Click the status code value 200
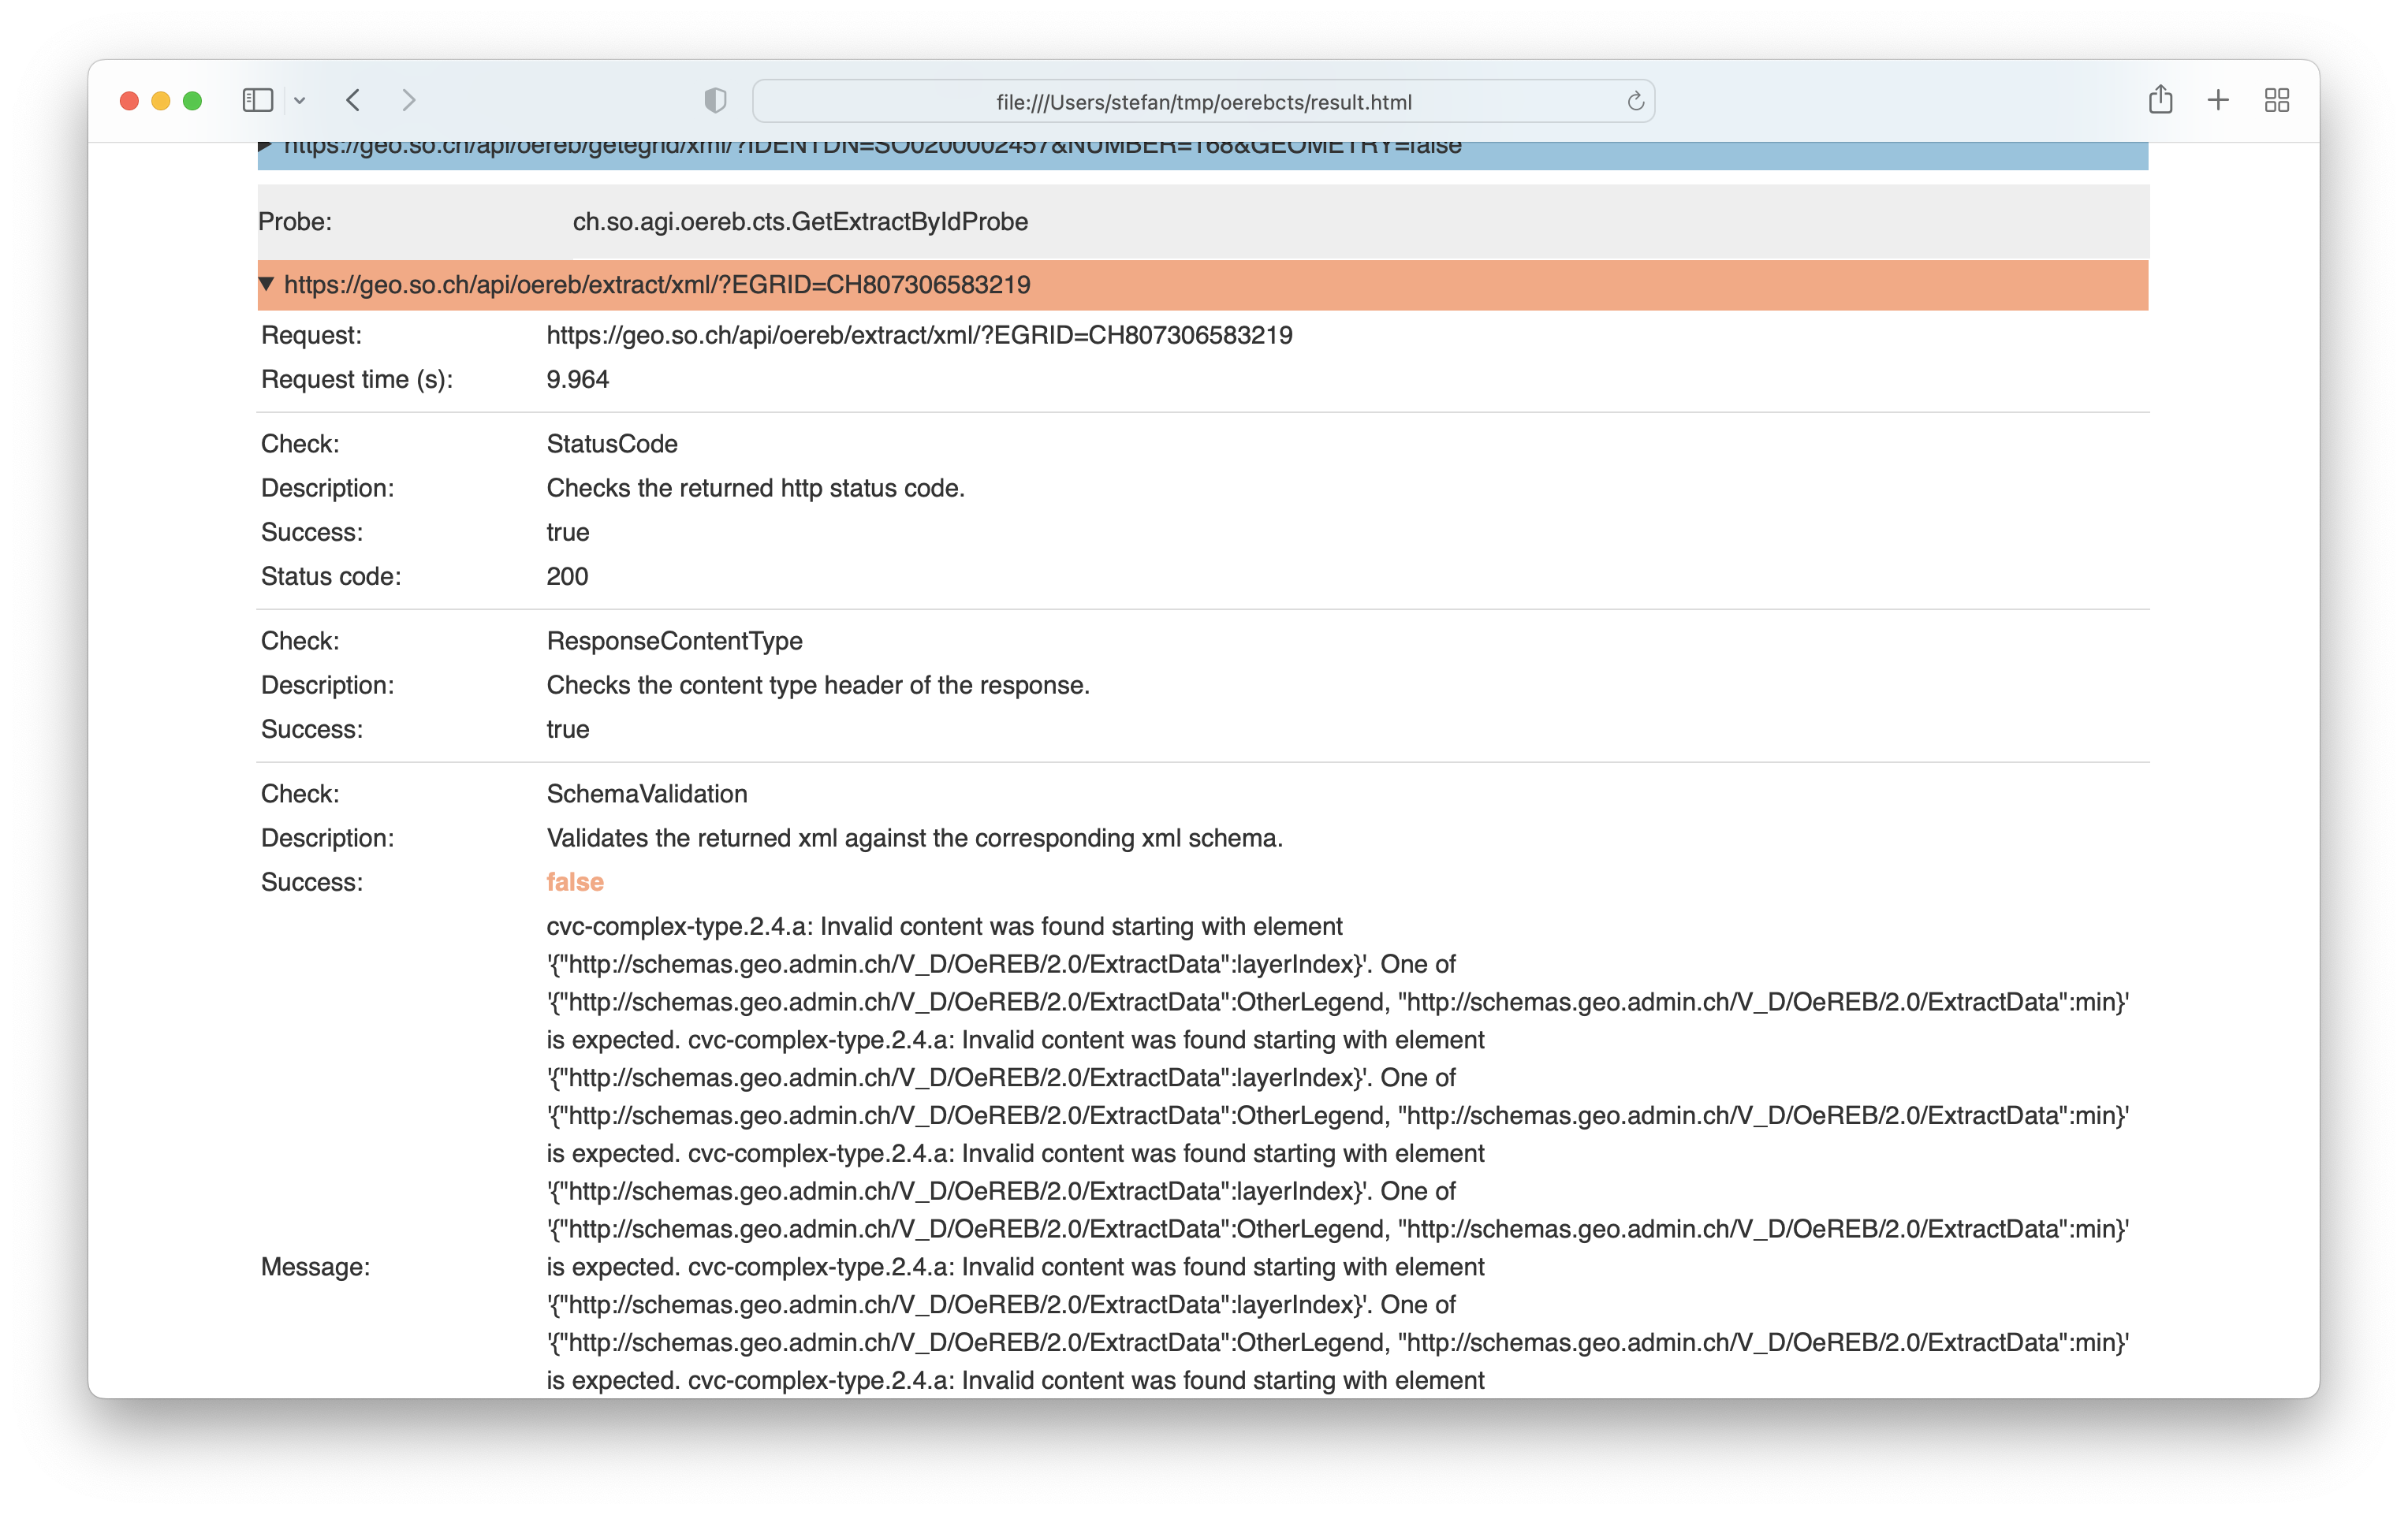 point(567,577)
